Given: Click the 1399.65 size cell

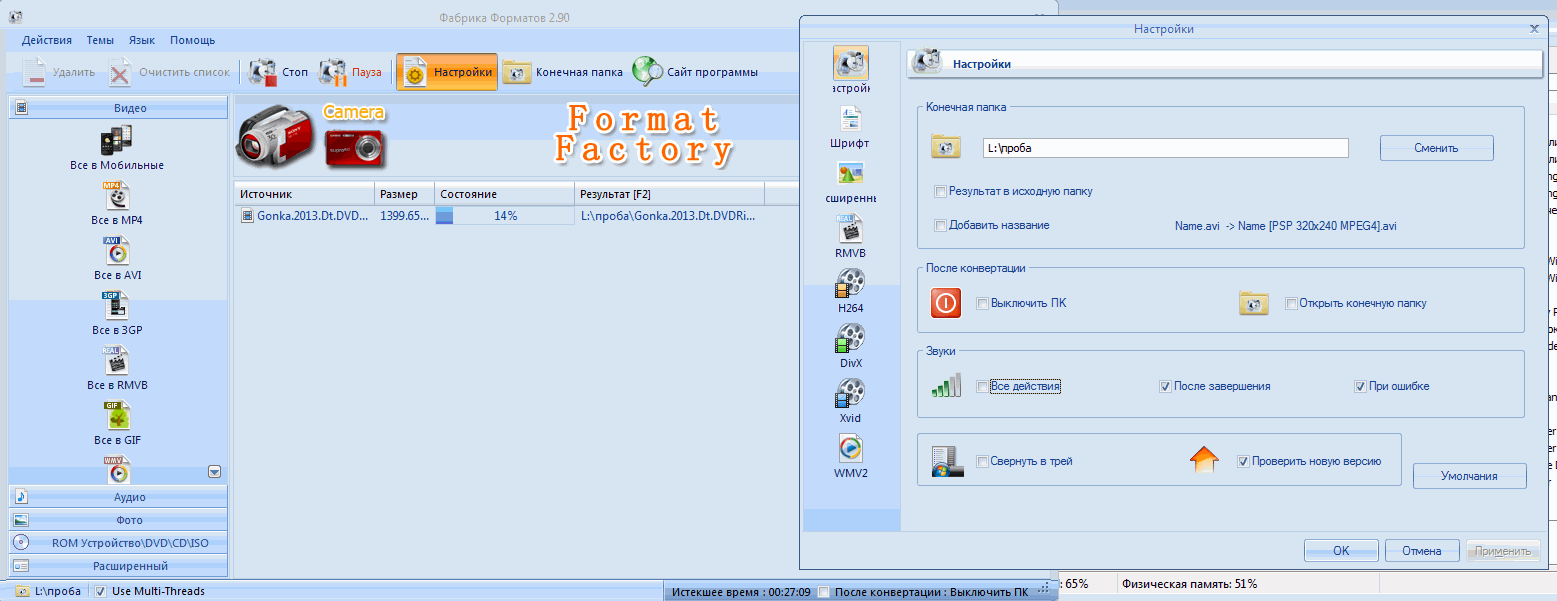Looking at the screenshot, I should coord(405,216).
